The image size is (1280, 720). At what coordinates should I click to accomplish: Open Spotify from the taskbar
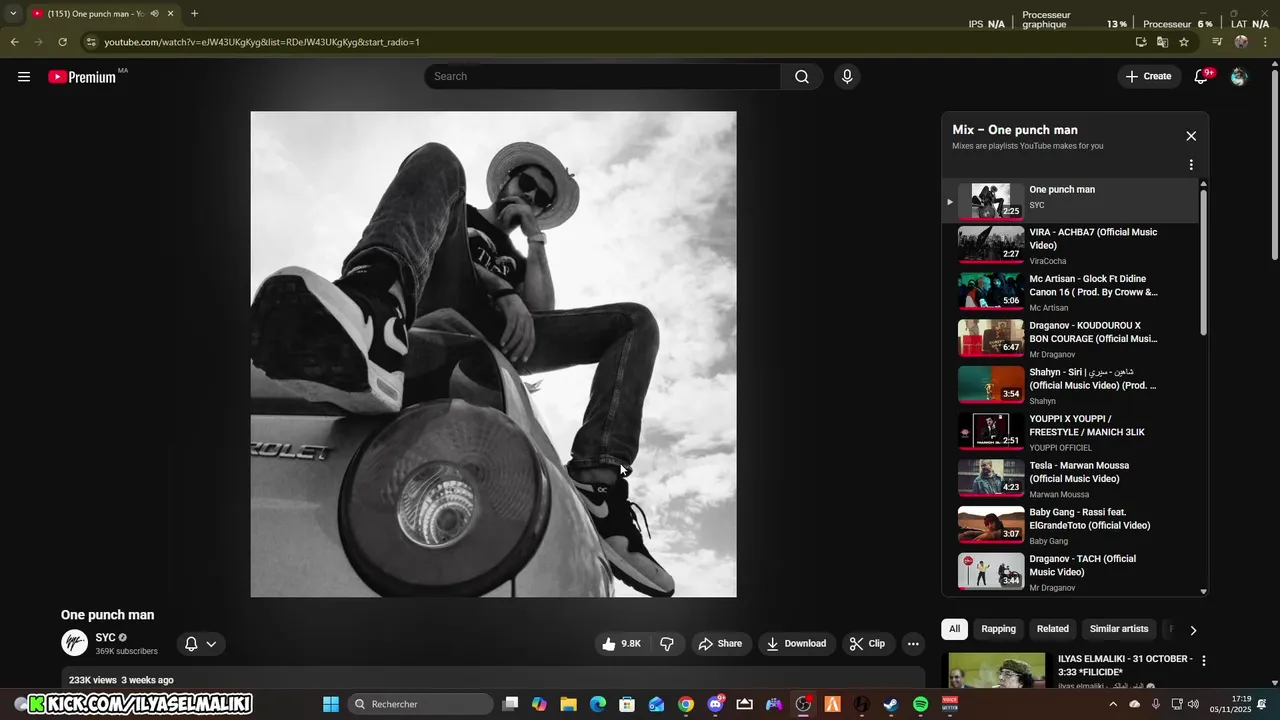(x=920, y=704)
